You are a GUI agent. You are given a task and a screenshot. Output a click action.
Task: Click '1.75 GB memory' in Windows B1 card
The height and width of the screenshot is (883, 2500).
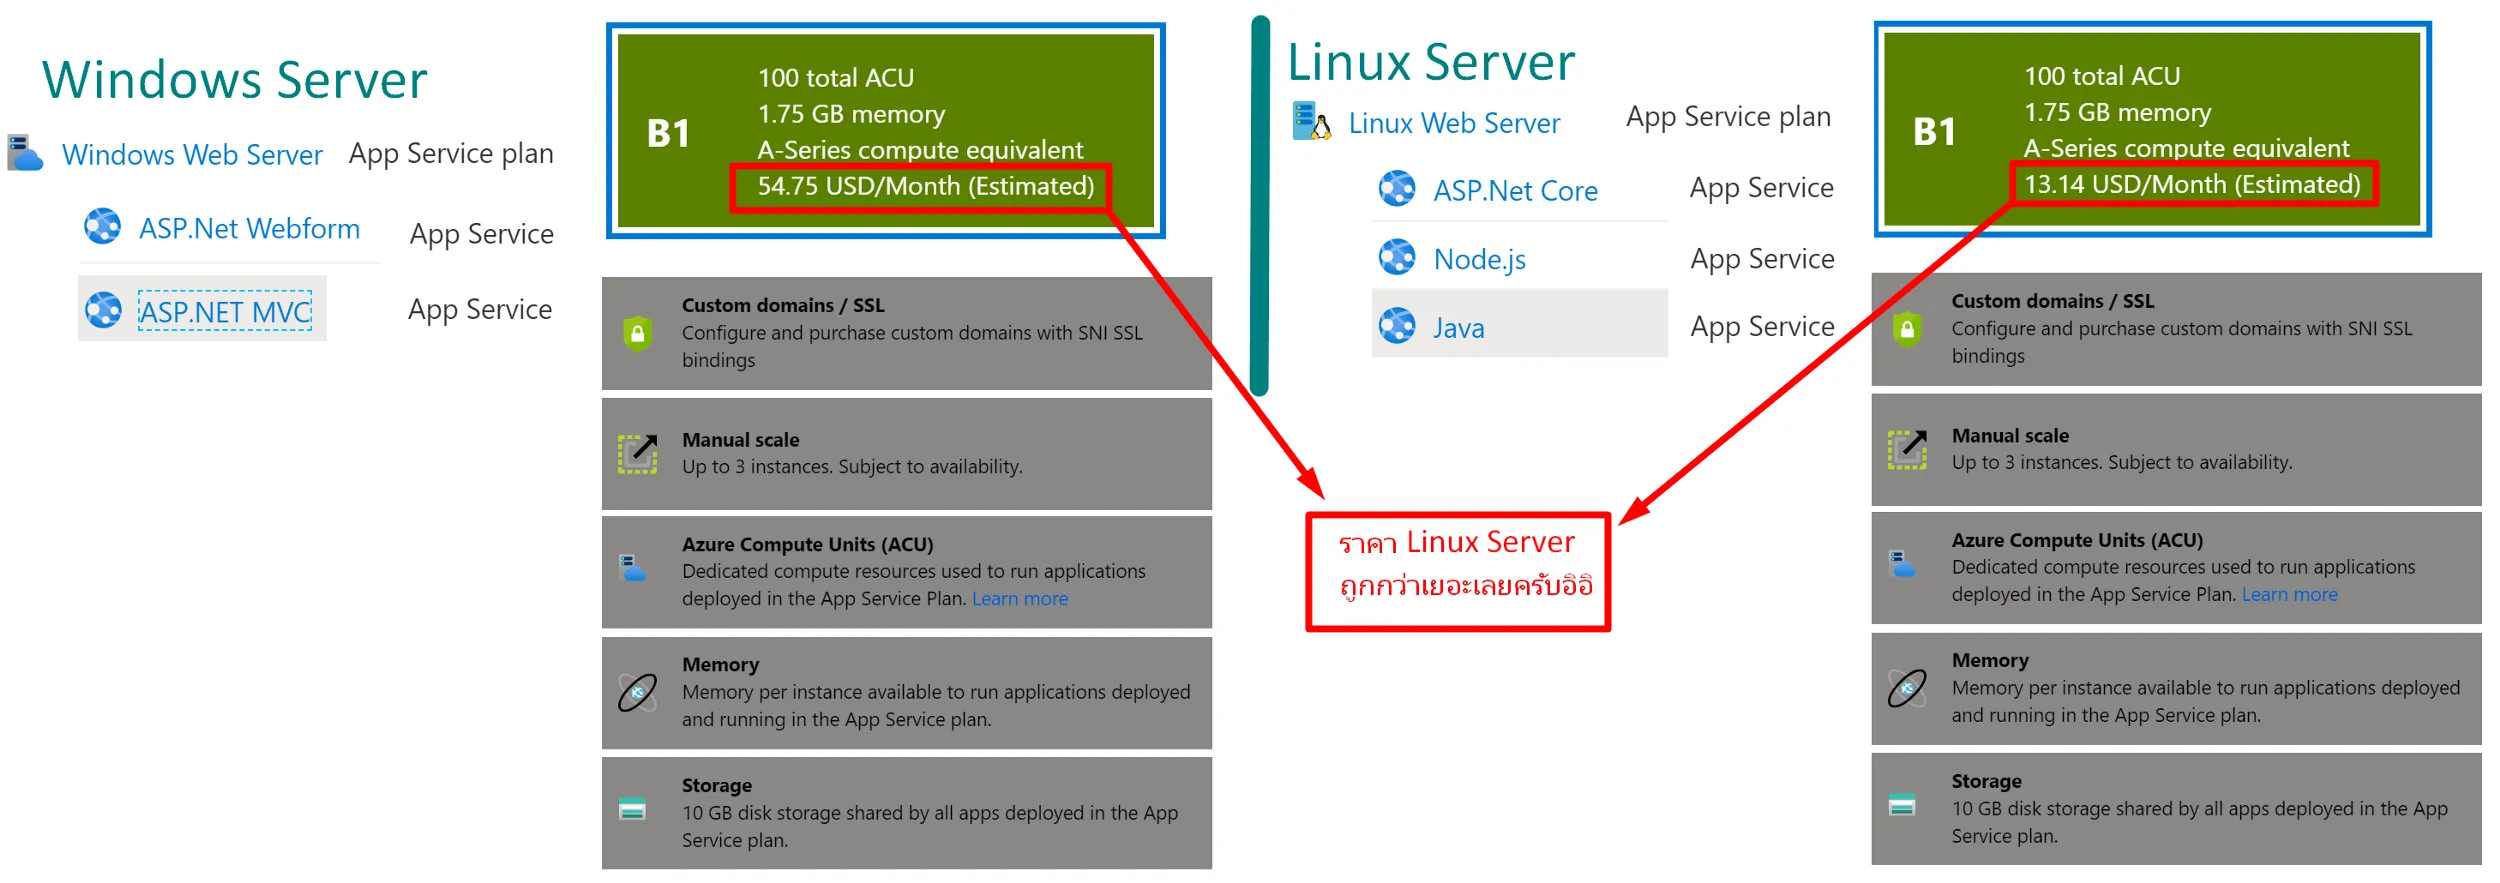(x=851, y=115)
